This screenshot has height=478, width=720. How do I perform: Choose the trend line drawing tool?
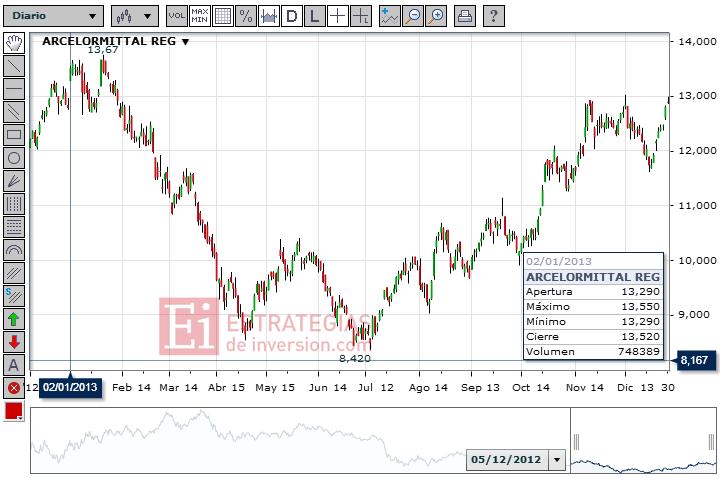click(x=14, y=66)
